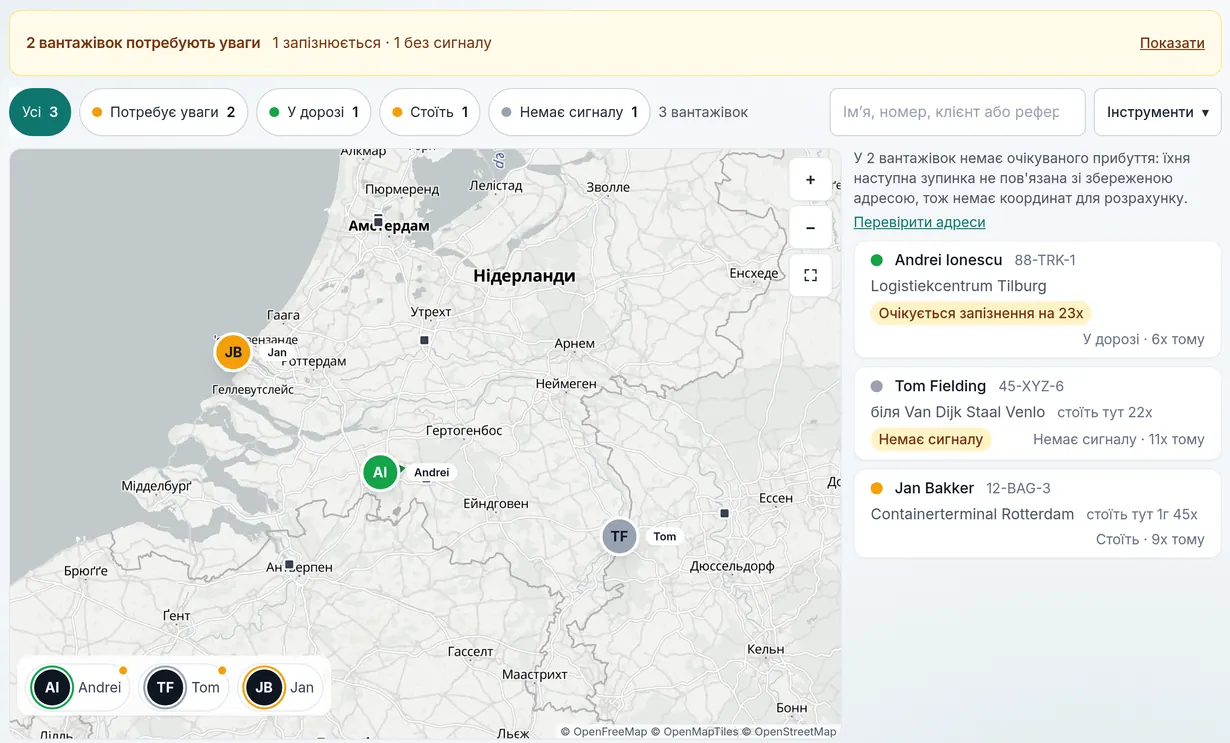Click 'Показати' link in alert banner

[x=1172, y=43]
